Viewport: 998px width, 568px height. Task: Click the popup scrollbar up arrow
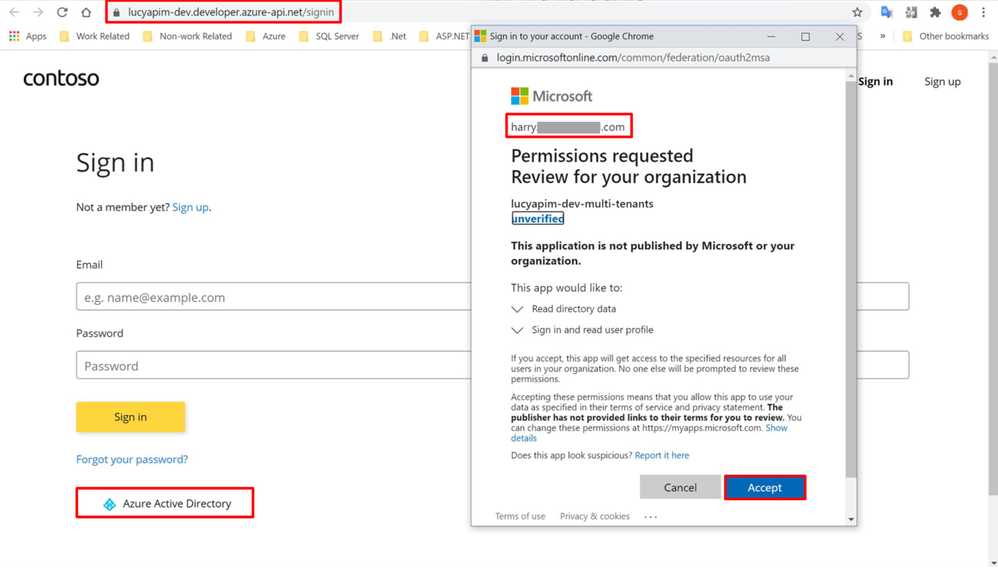coord(851,76)
